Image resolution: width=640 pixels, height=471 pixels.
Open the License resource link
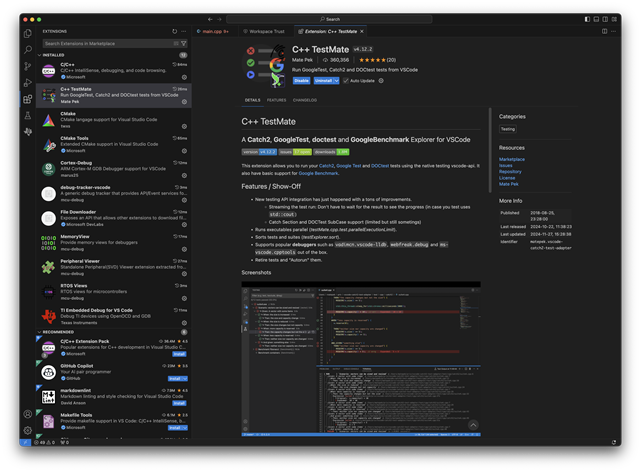tap(507, 178)
